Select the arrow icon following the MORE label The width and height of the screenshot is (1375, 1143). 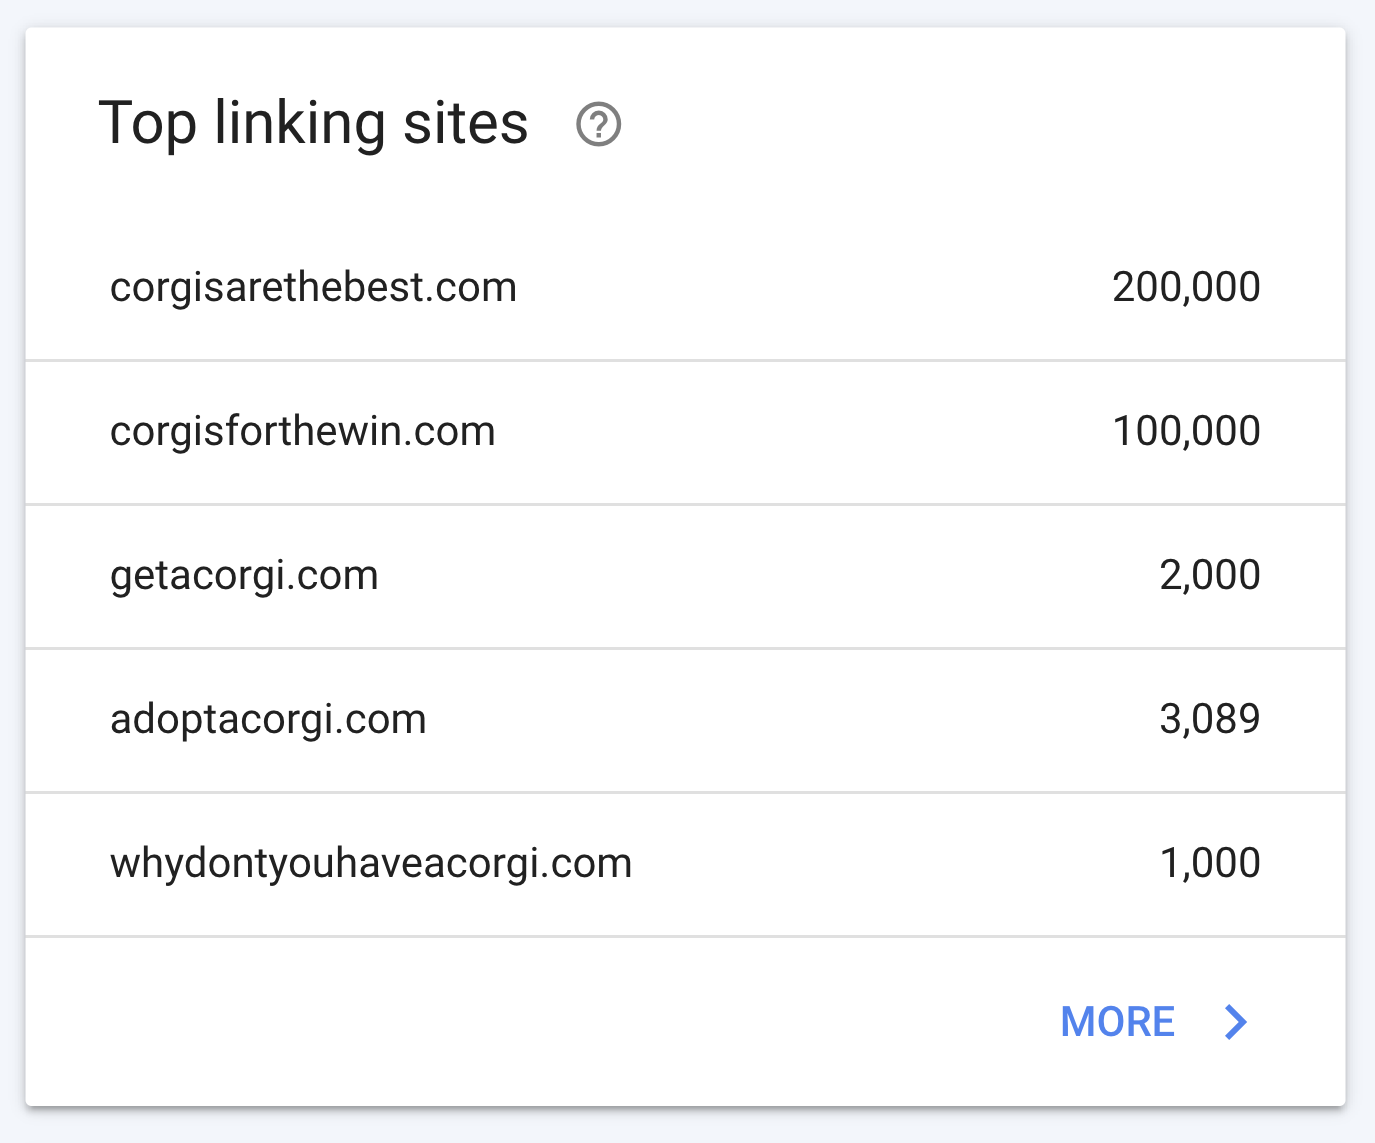click(1236, 1022)
